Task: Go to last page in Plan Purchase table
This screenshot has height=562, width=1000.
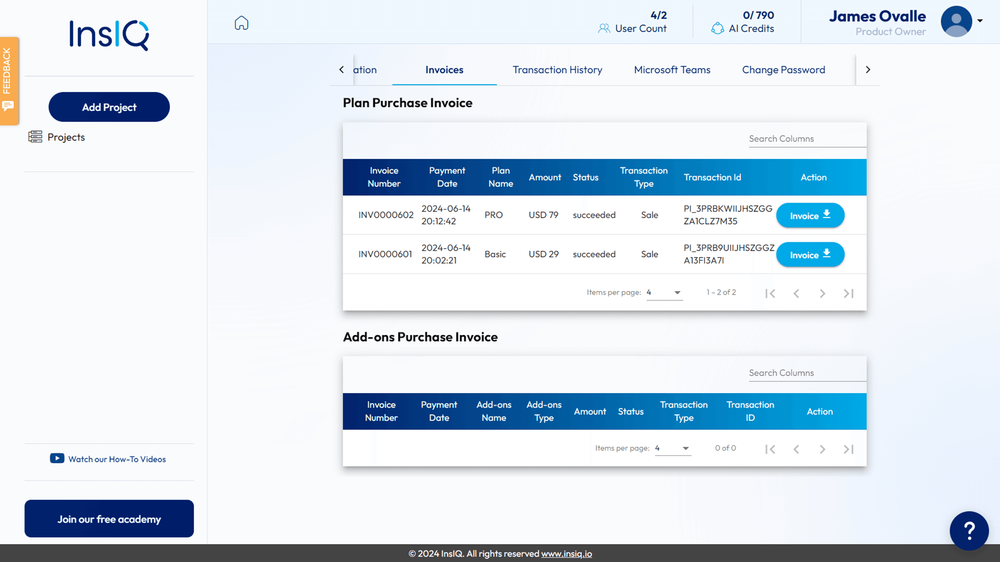Action: pos(848,293)
